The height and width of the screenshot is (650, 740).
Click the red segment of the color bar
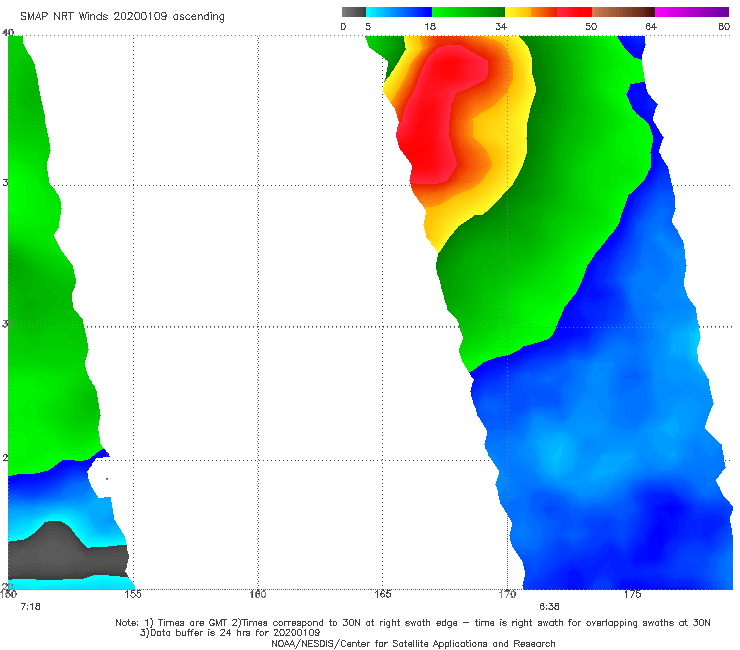coord(574,12)
